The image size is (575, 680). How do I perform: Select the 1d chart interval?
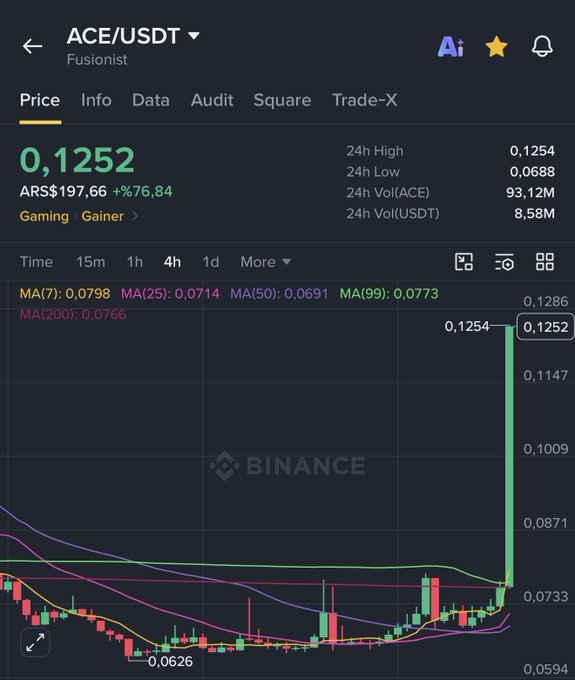[x=211, y=262]
